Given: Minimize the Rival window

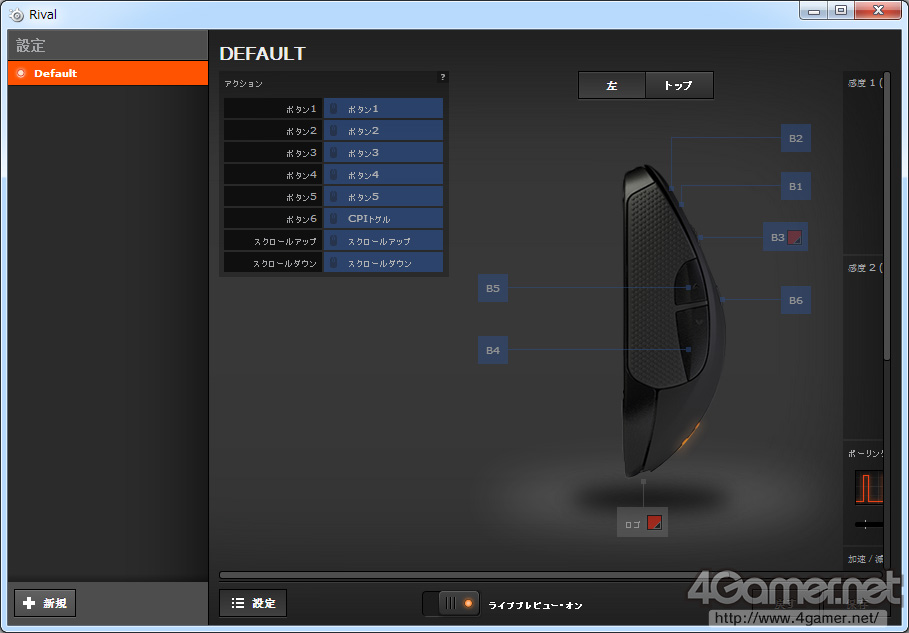Looking at the screenshot, I should (814, 10).
